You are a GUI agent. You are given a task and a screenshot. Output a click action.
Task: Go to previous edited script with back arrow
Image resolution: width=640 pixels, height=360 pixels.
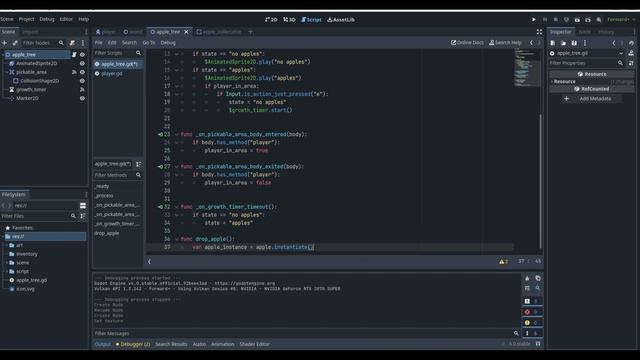[x=531, y=42]
